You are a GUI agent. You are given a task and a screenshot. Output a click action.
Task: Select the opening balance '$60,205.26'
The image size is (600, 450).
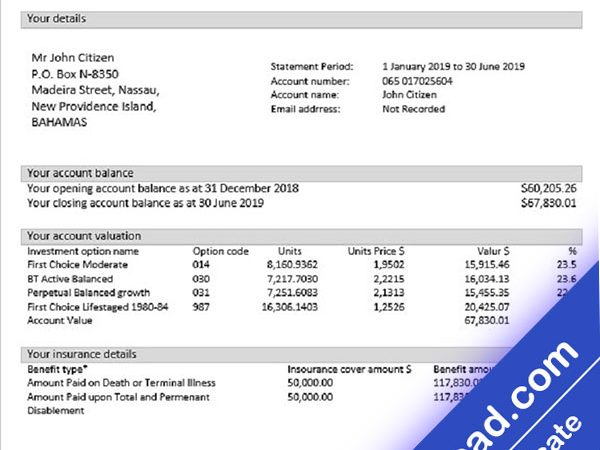548,188
